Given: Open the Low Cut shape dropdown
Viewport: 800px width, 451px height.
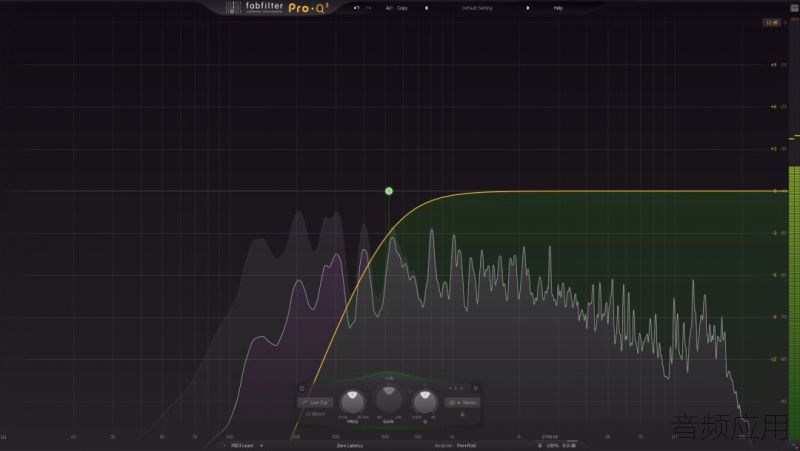Looking at the screenshot, I should [315, 403].
